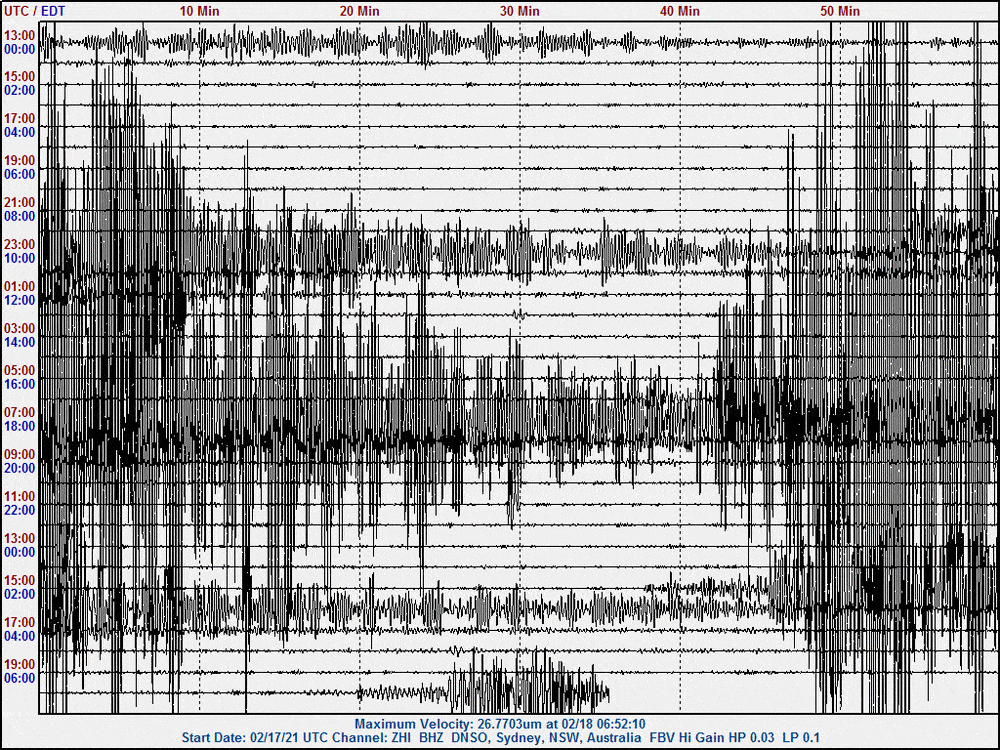The width and height of the screenshot is (1000, 750).
Task: Select the 22:00 EDT row label
Action: point(20,510)
